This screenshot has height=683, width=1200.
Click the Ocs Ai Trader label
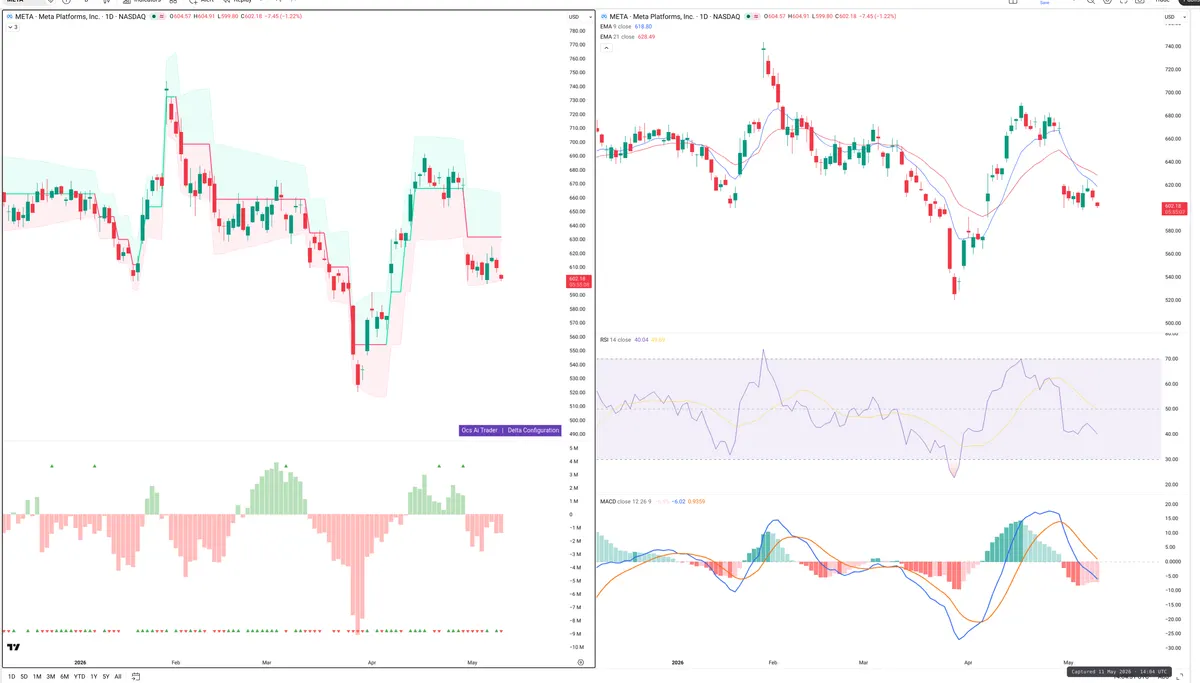pyautogui.click(x=479, y=430)
